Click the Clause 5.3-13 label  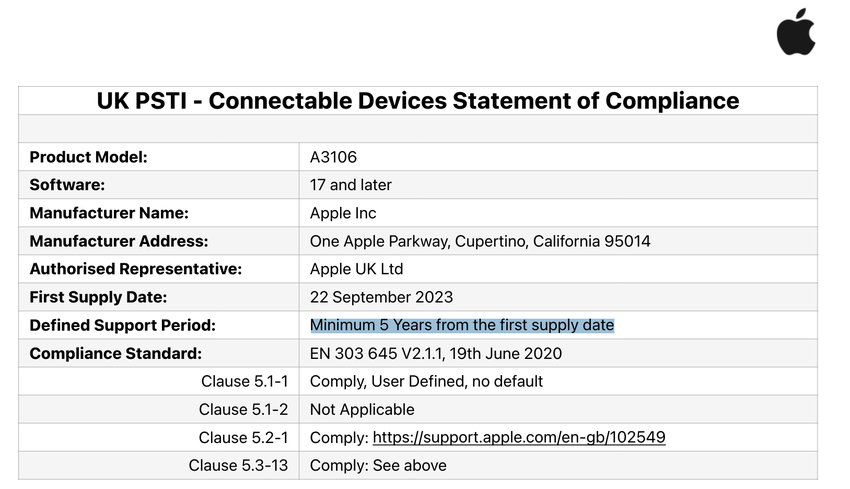pos(238,465)
